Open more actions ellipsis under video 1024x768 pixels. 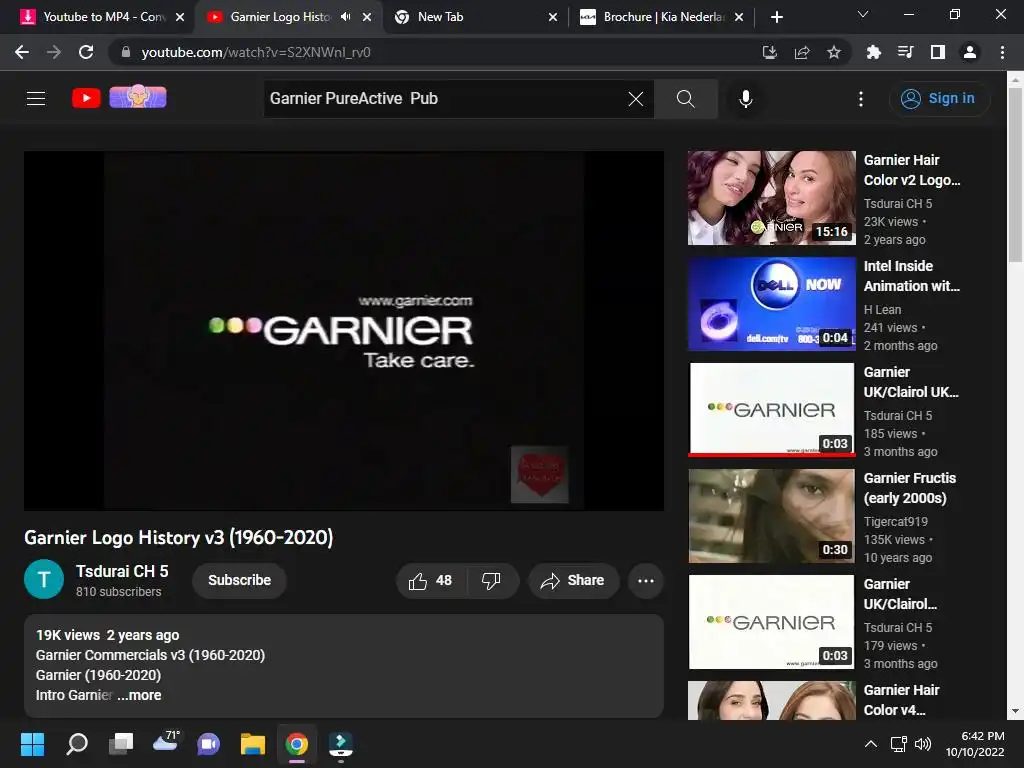[x=646, y=581]
